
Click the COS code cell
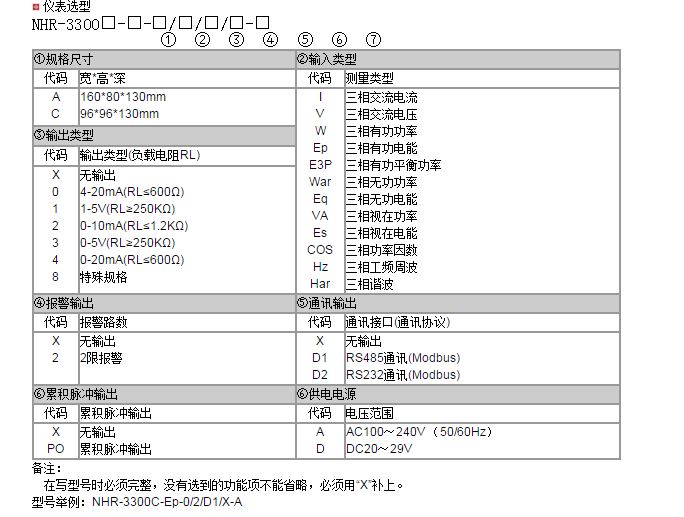[320, 250]
